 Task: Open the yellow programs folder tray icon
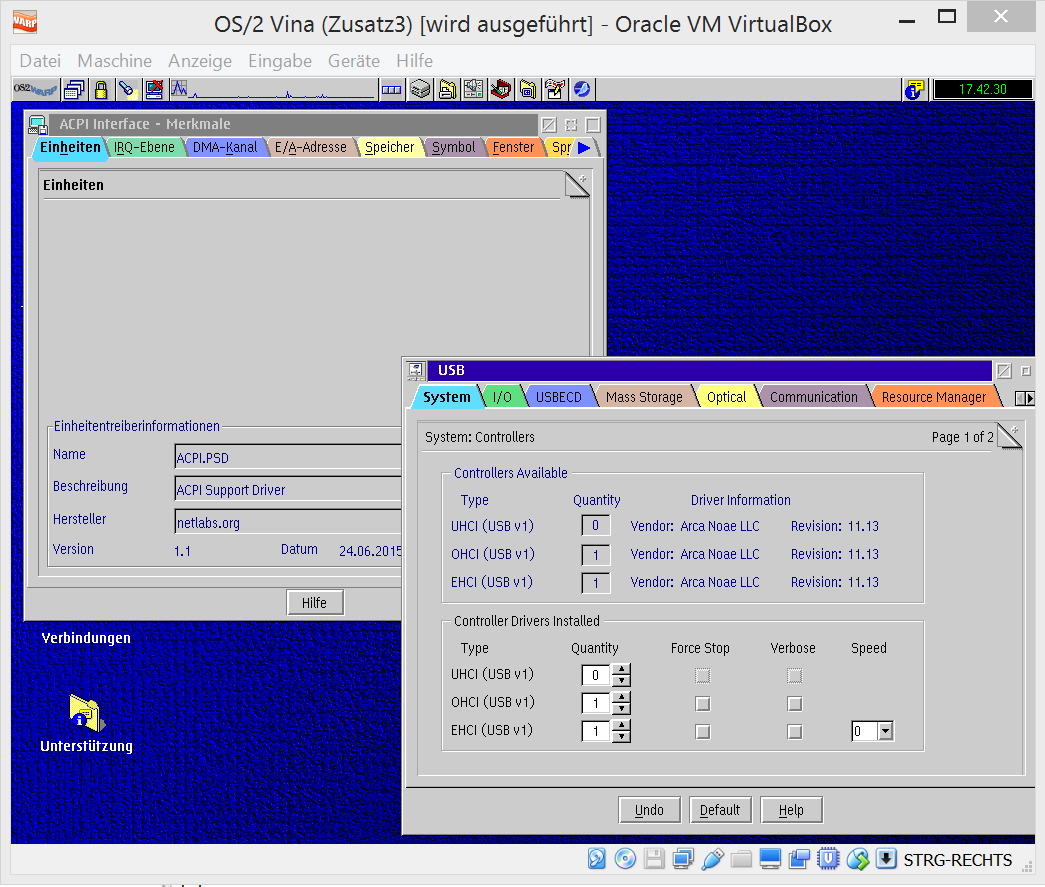coord(527,89)
